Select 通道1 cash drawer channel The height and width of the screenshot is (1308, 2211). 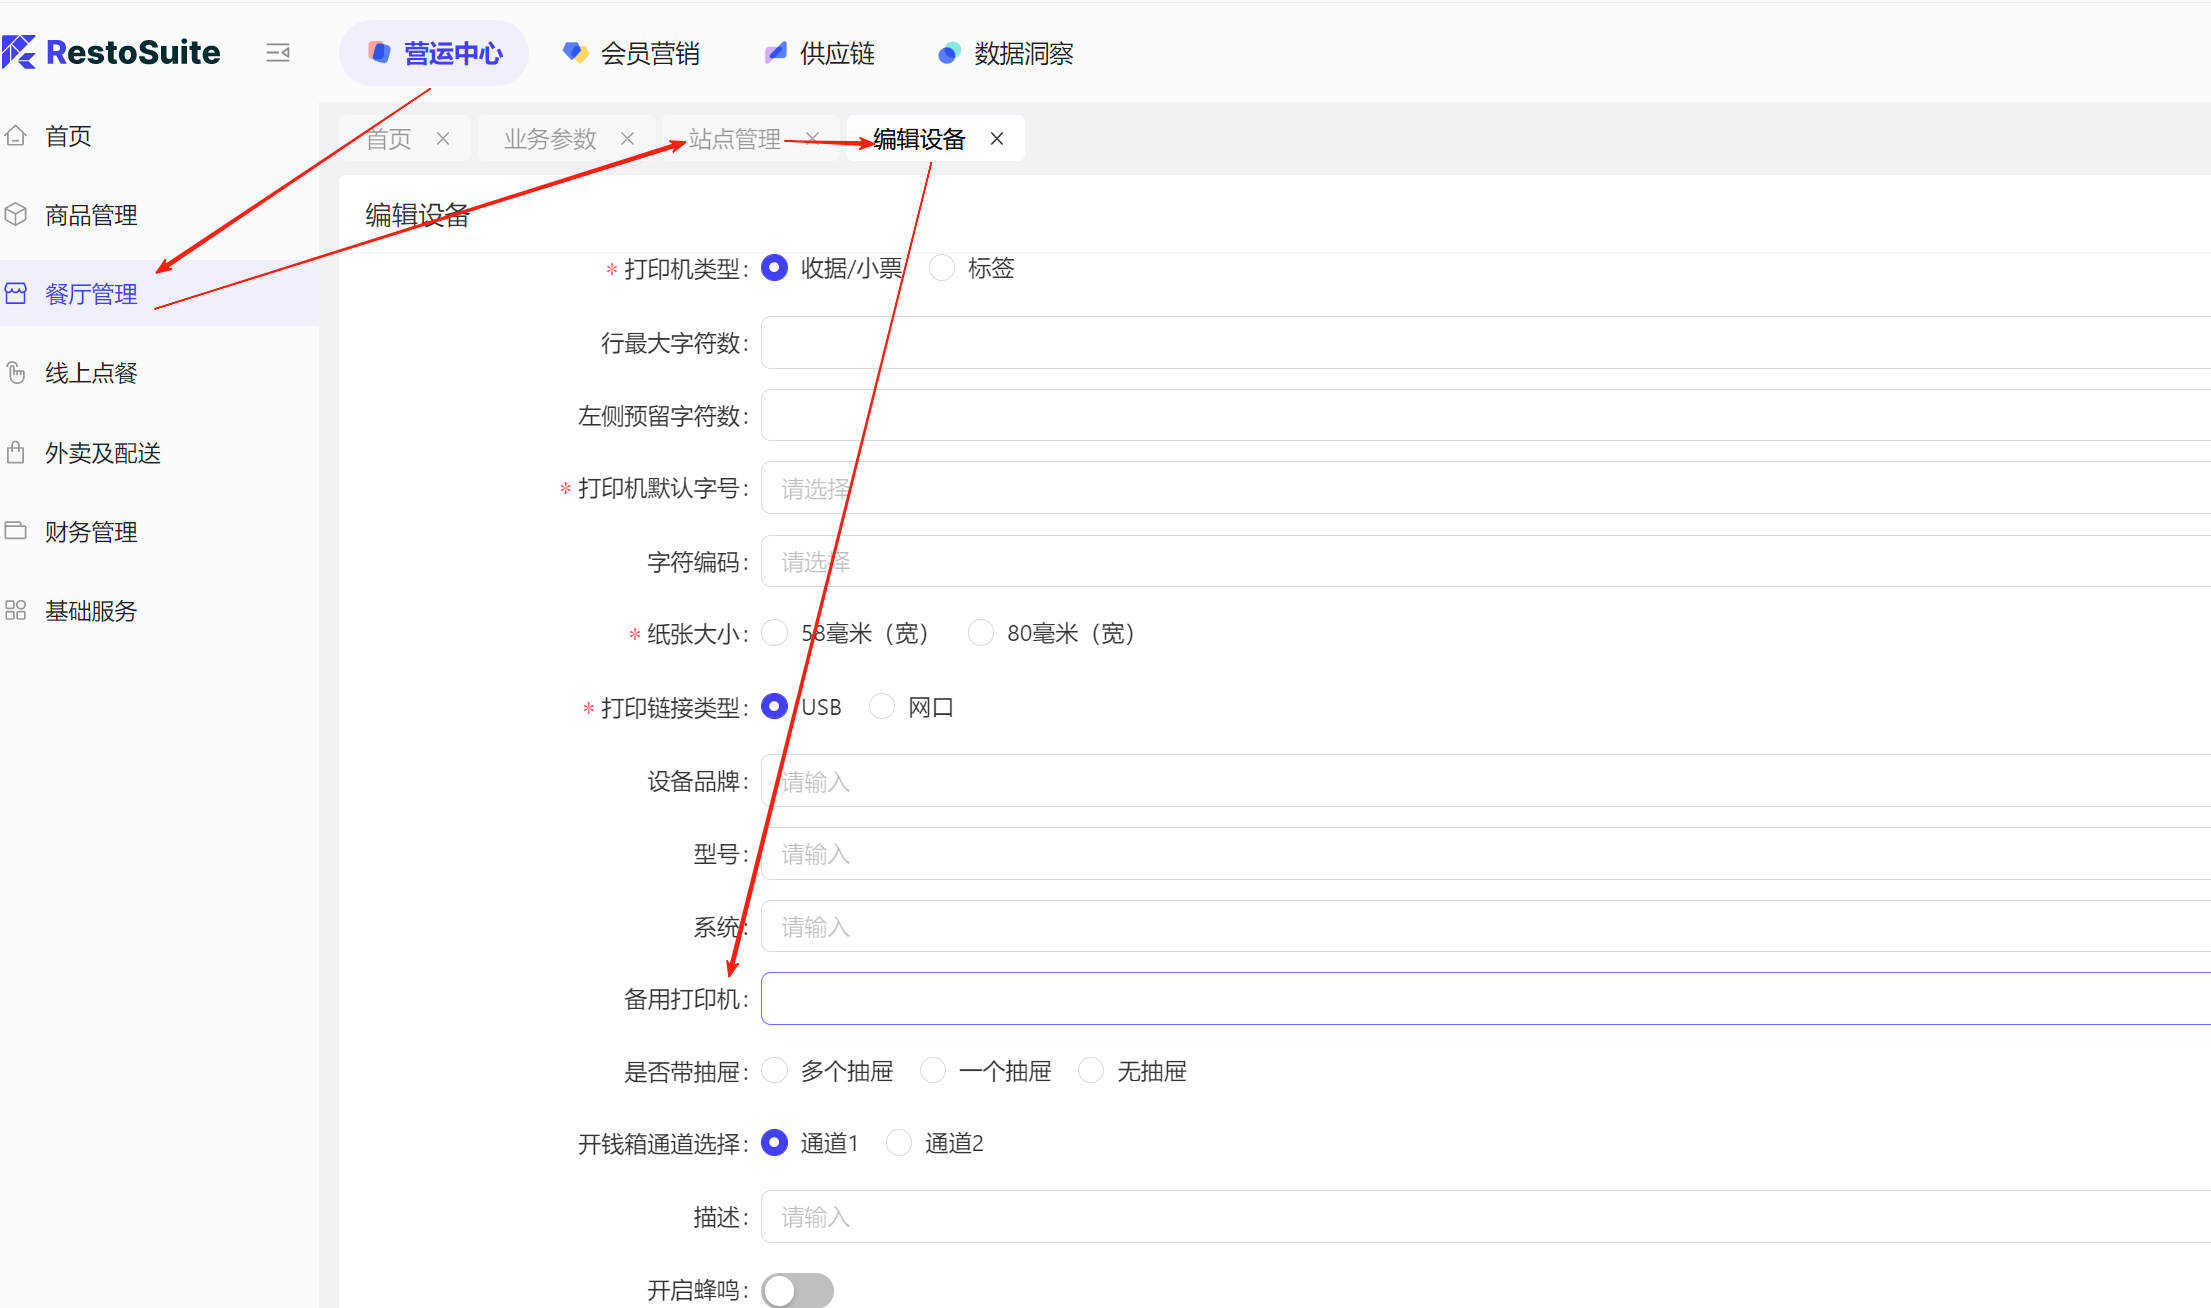774,1143
